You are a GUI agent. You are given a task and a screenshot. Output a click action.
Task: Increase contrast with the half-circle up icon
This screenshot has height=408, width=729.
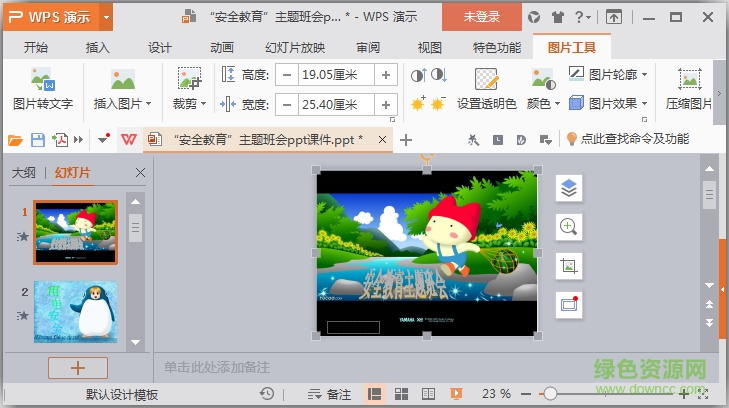[418, 74]
